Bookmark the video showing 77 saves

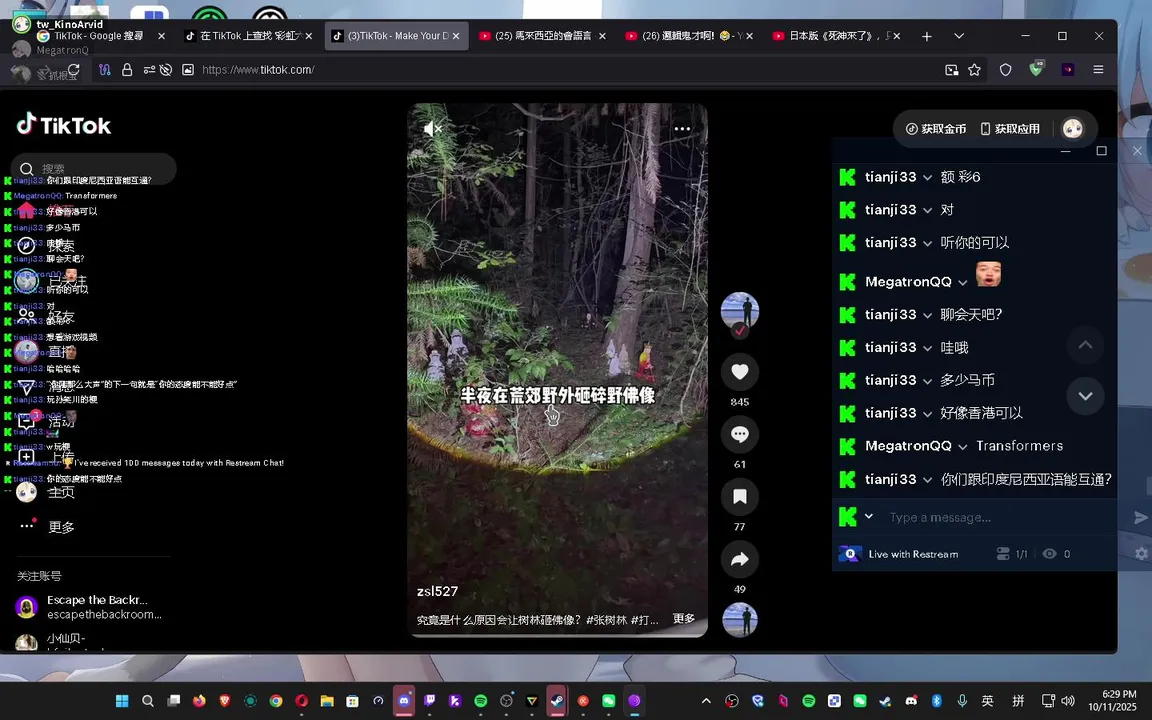tap(739, 497)
